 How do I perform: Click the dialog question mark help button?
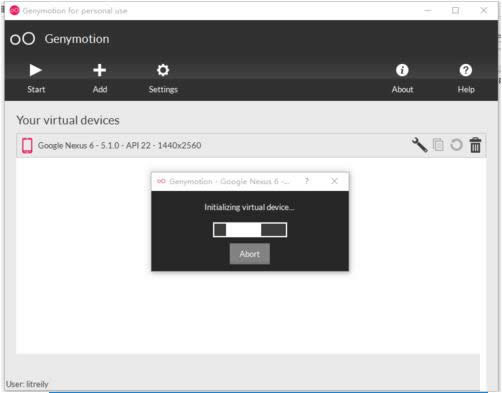coord(307,181)
